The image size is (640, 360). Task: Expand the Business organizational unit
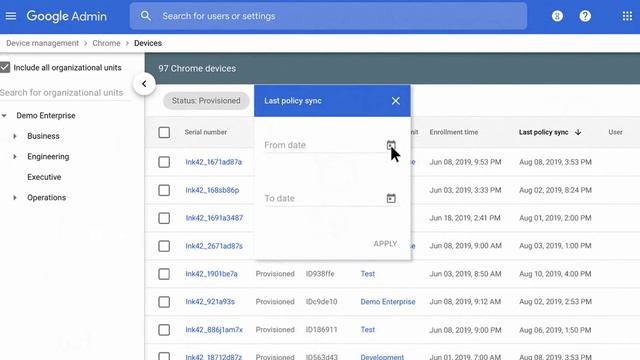point(15,136)
